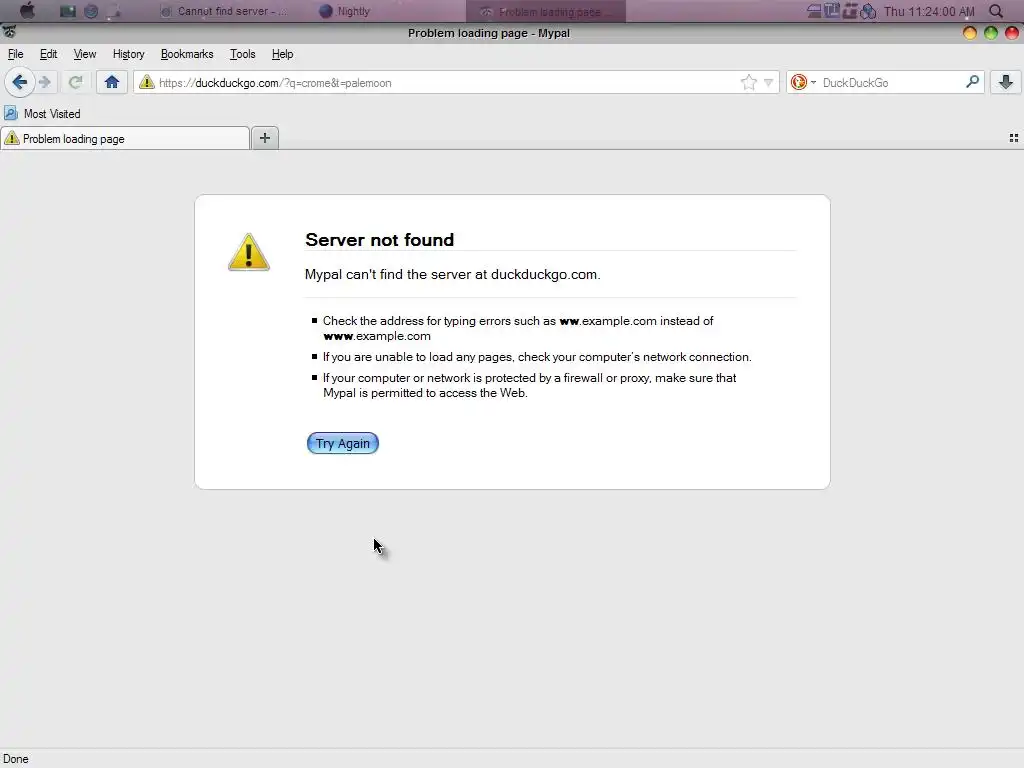This screenshot has width=1024, height=768.
Task: Bookmark this page with the star
Action: [748, 82]
